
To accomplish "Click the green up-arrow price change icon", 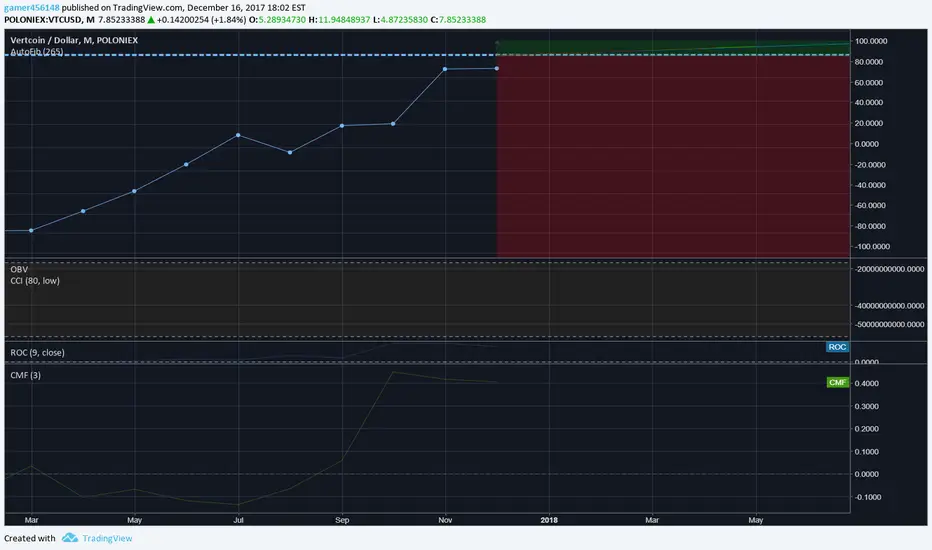I will (x=151, y=20).
